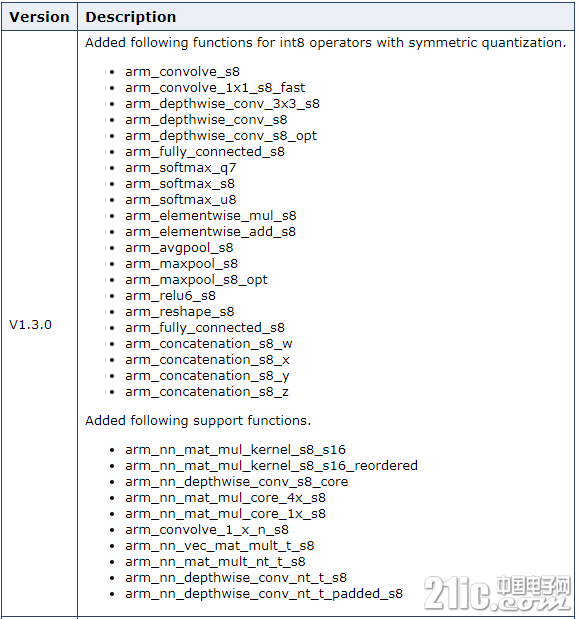This screenshot has width=578, height=619.
Task: Click the arm_convolve_s8 function entry
Action: pyautogui.click(x=182, y=72)
